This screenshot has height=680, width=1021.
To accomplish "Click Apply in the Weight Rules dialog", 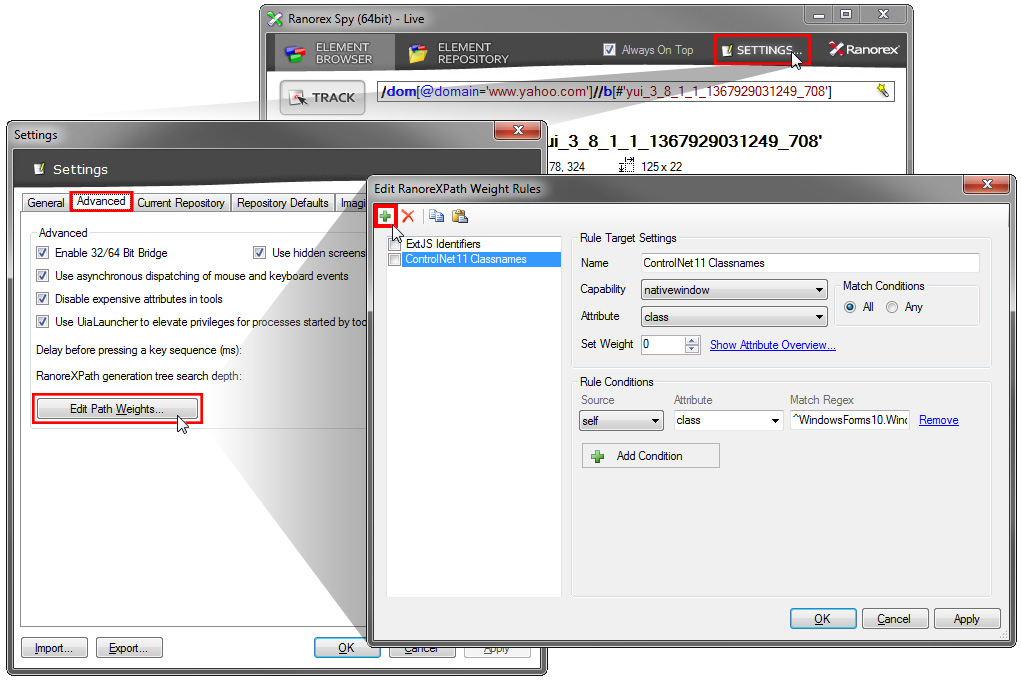I will [966, 619].
